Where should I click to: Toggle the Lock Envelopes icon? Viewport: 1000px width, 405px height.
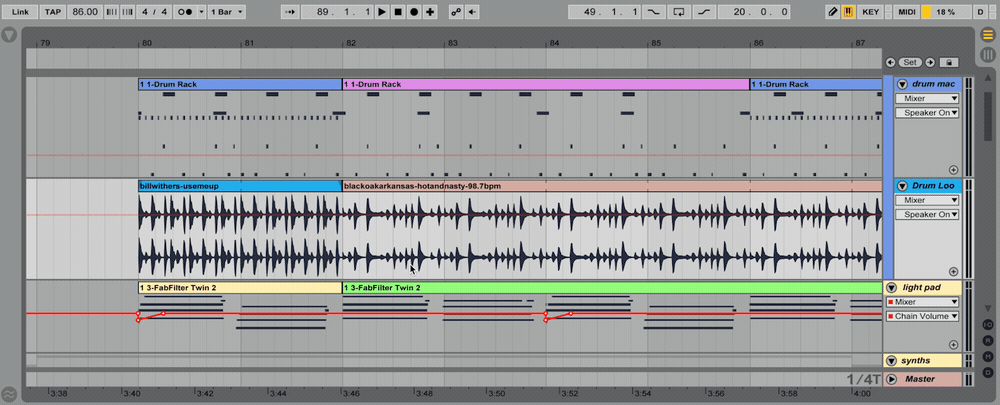point(950,63)
